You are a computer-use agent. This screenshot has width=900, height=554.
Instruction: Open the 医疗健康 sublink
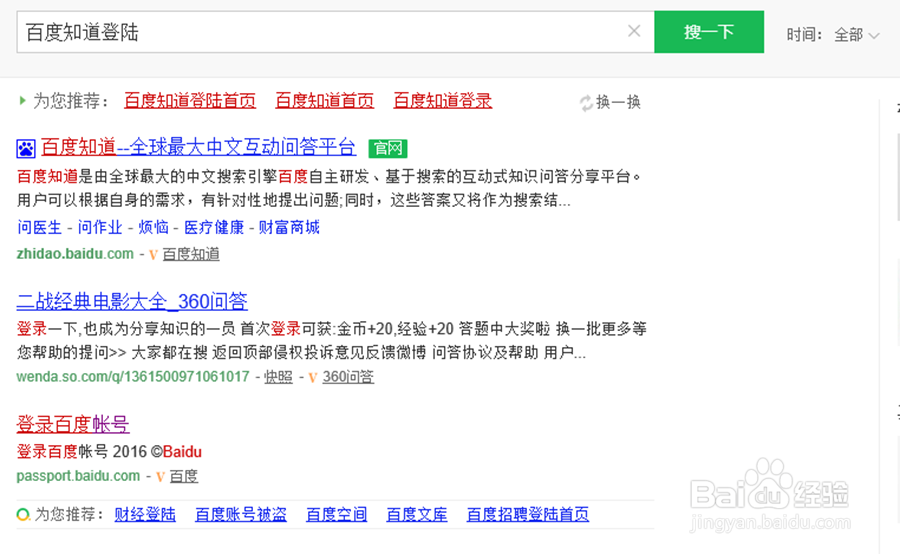click(214, 227)
